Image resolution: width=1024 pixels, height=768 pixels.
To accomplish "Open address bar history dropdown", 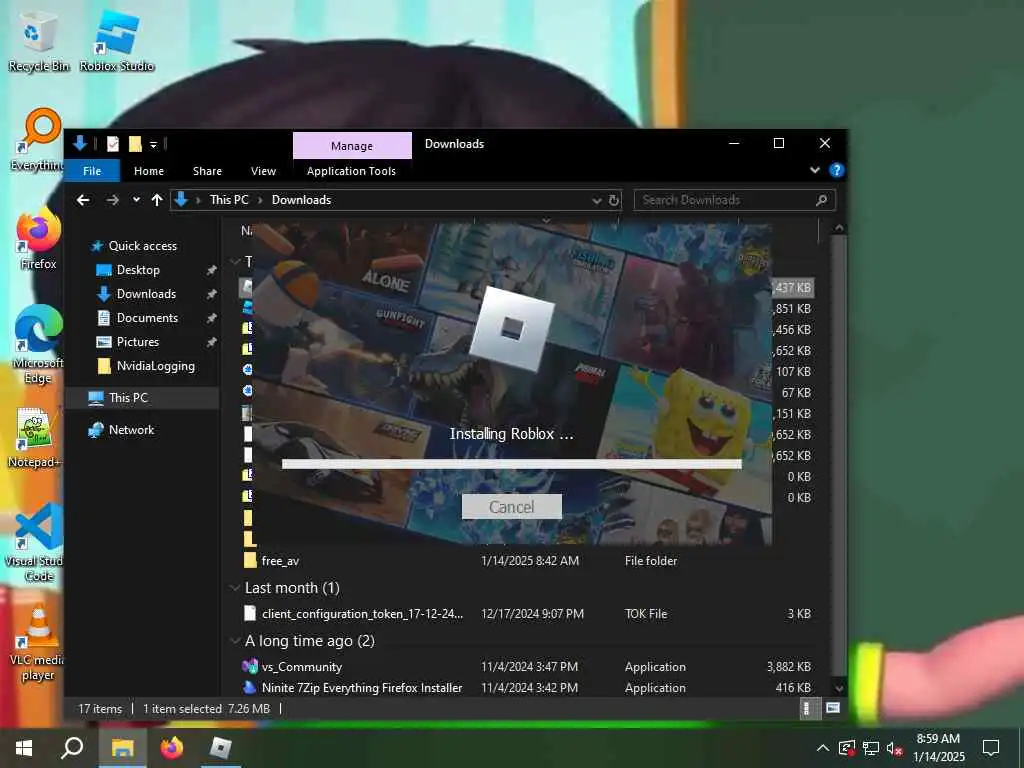I will pyautogui.click(x=596, y=200).
